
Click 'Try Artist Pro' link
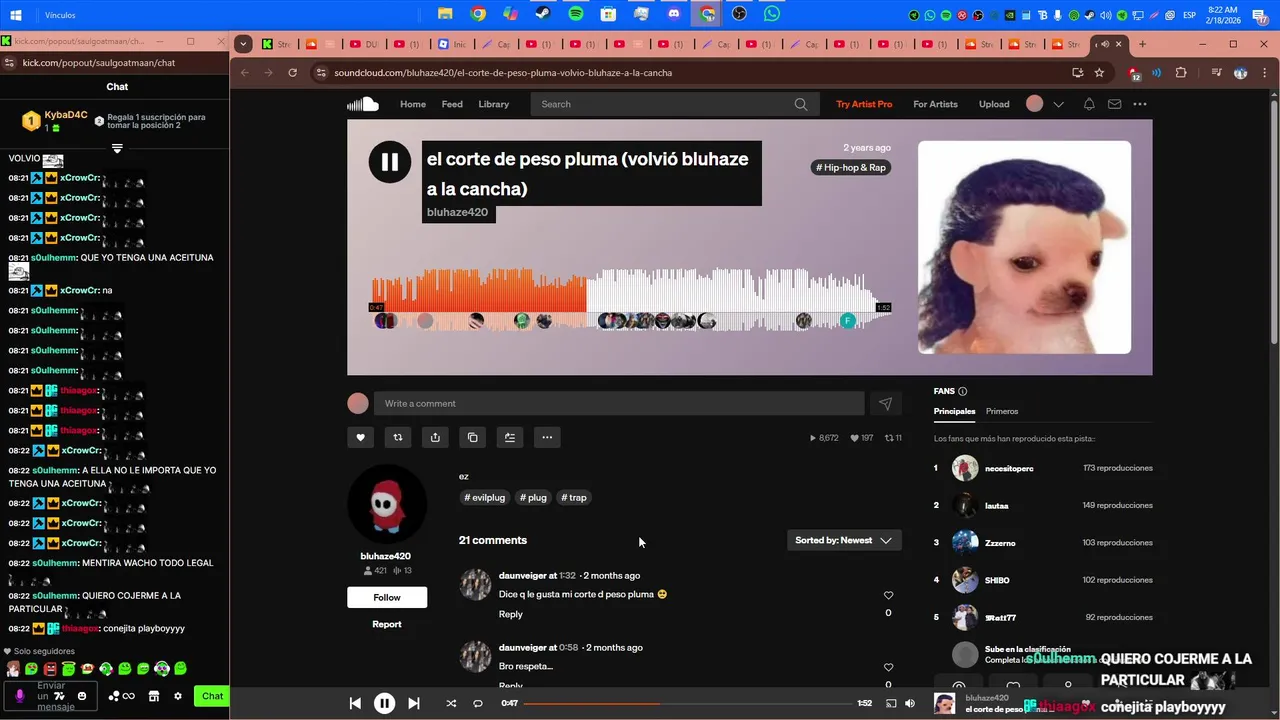tap(864, 104)
